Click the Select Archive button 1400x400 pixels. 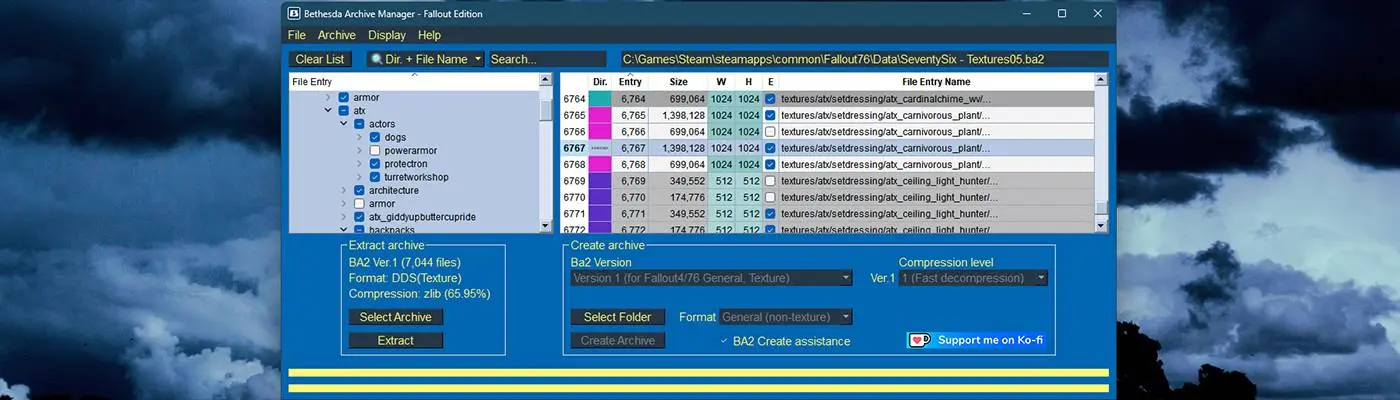pos(396,317)
